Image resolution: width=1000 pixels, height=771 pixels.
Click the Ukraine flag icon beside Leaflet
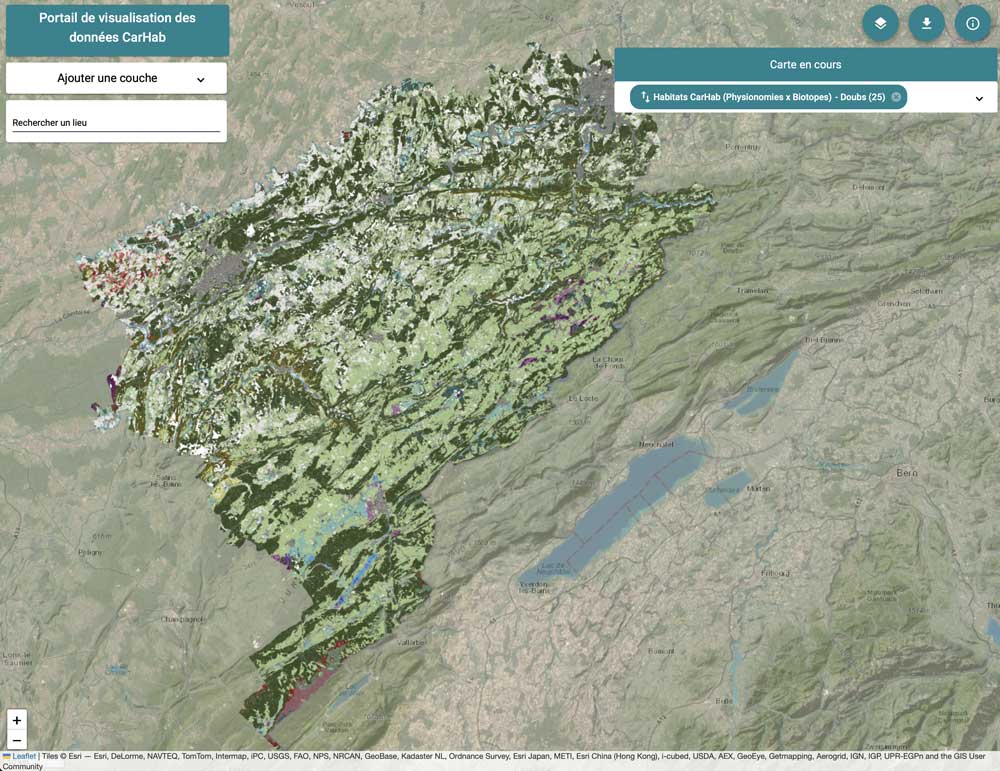click(7, 756)
